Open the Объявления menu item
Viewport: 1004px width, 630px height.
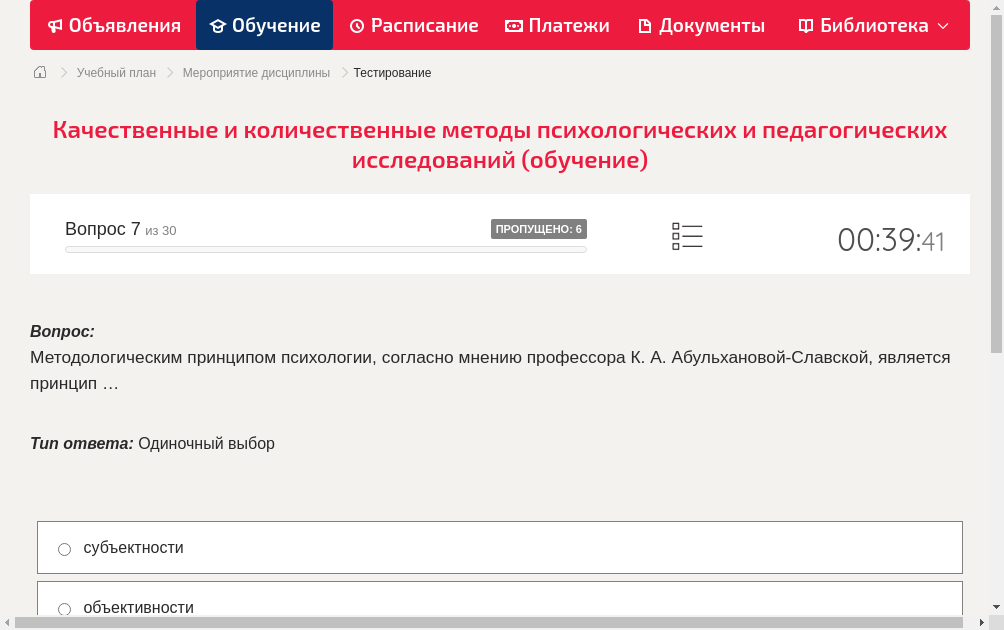pyautogui.click(x=113, y=25)
